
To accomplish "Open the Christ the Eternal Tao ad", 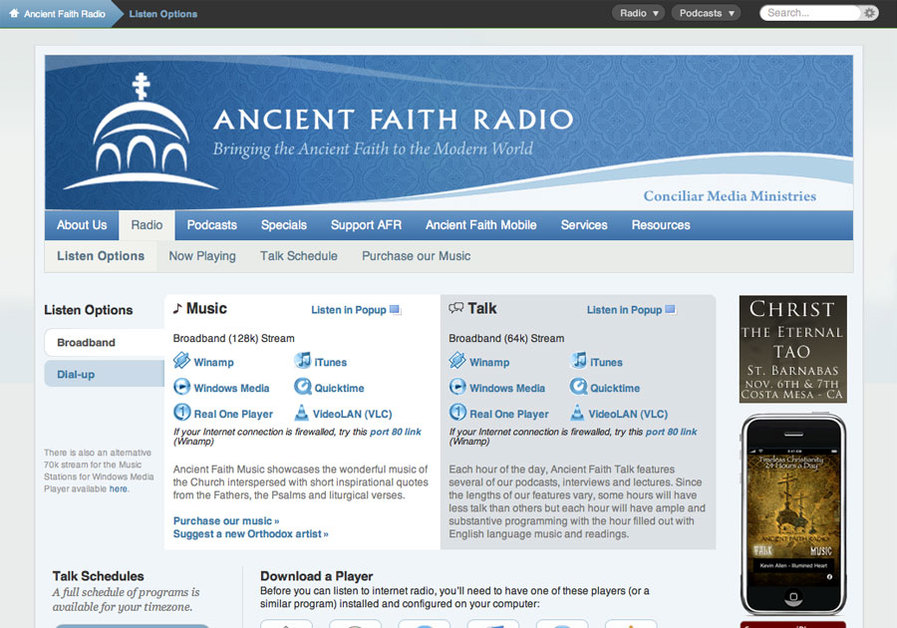I will click(x=792, y=349).
